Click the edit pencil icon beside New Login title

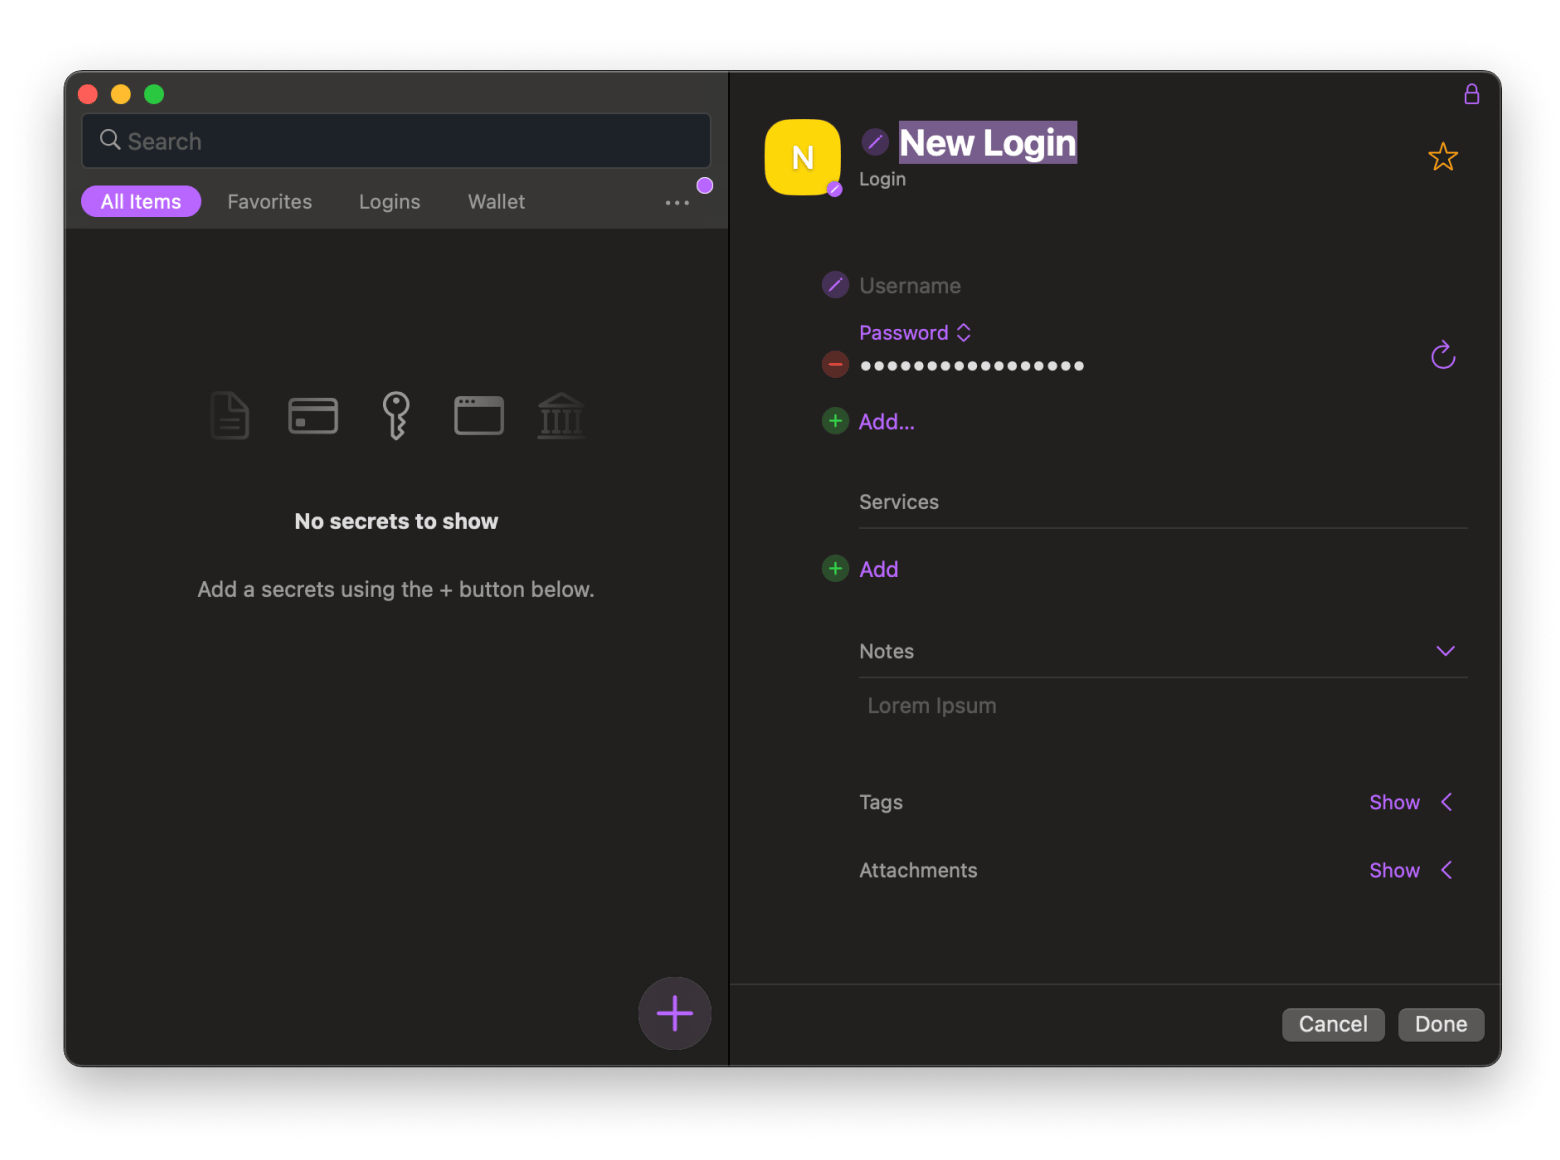coord(875,142)
